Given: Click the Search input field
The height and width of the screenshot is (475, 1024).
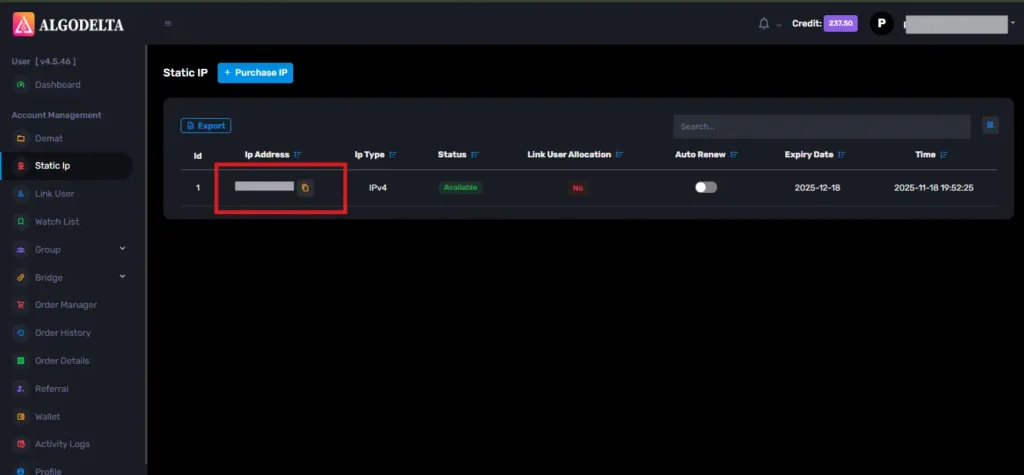Looking at the screenshot, I should point(820,126).
